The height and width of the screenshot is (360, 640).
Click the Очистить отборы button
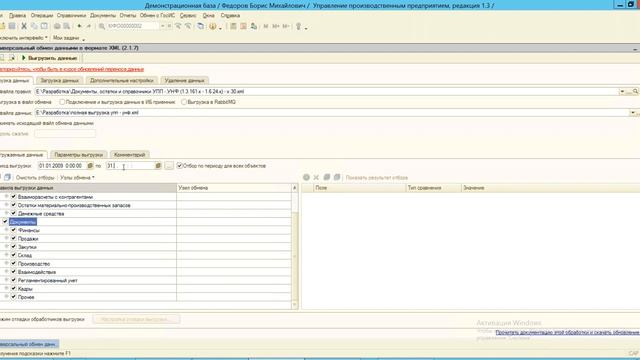coord(35,178)
